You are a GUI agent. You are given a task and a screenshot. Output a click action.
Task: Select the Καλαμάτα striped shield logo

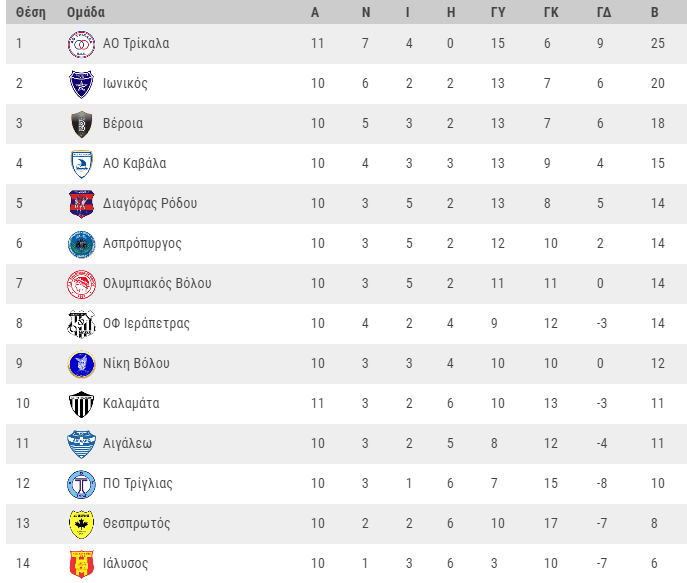(x=81, y=404)
